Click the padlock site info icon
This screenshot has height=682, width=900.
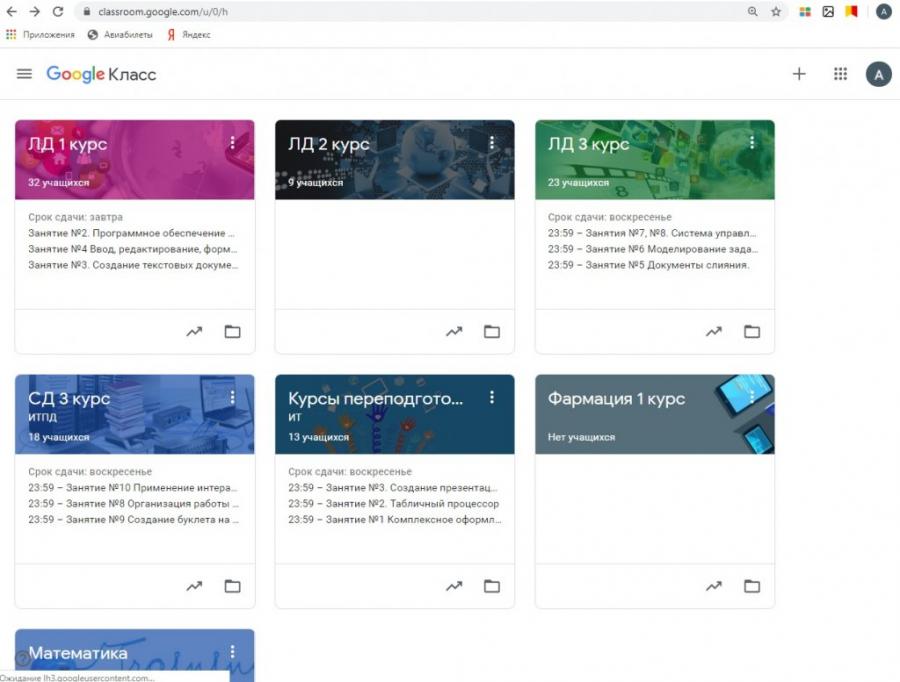[87, 11]
